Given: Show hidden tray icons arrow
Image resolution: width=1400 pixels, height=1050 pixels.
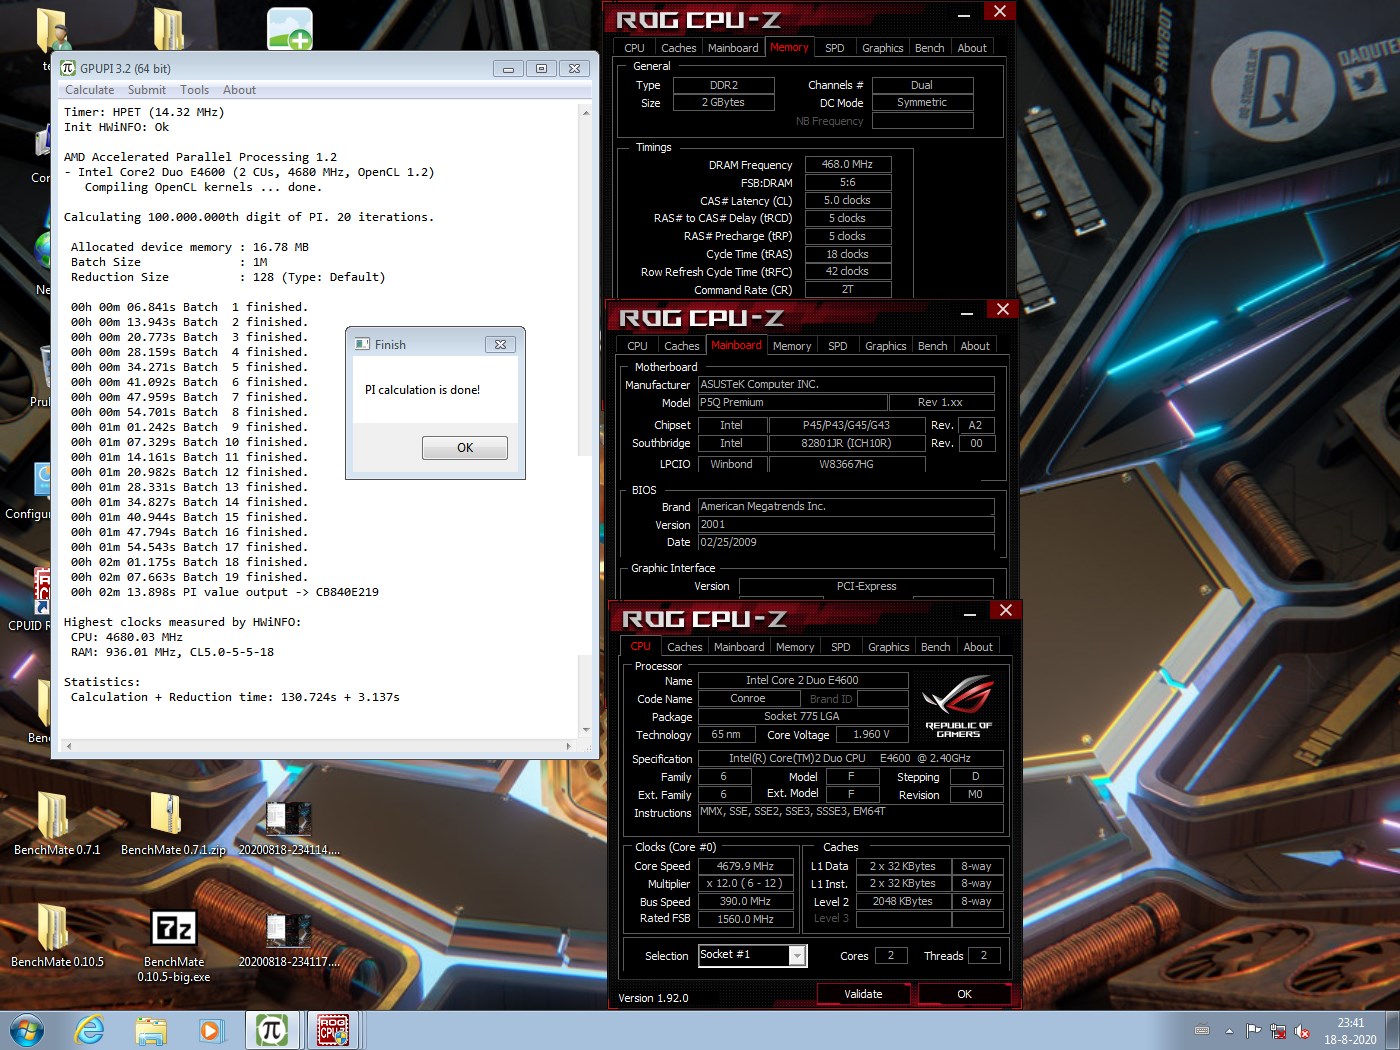Looking at the screenshot, I should (1229, 1031).
